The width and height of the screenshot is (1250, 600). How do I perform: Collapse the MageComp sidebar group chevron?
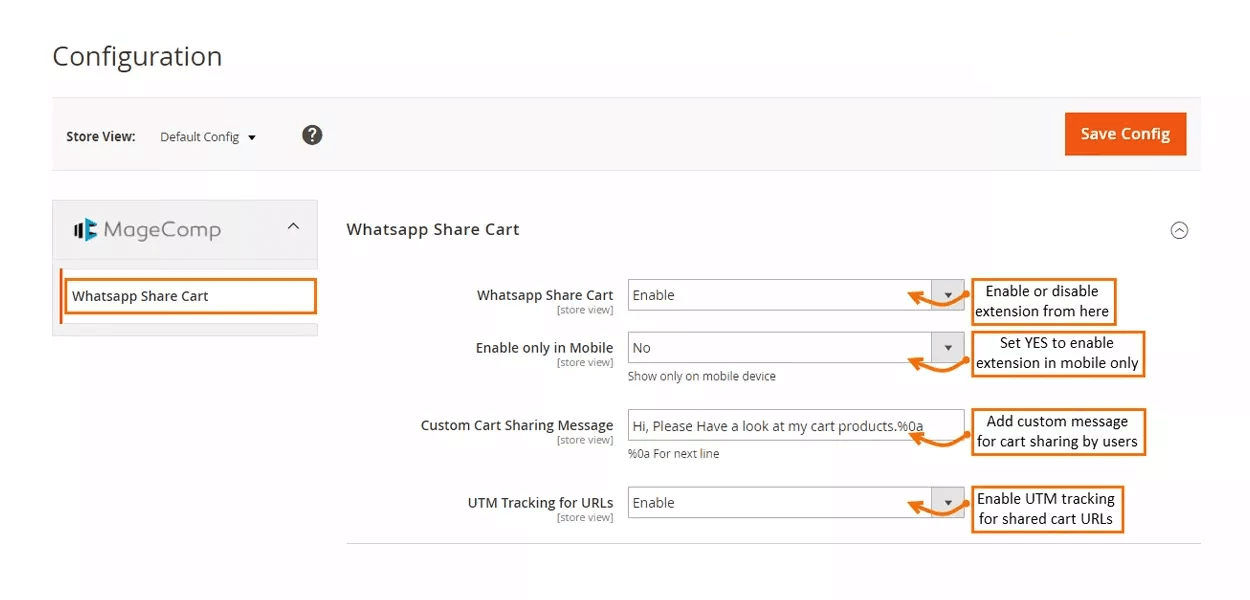pyautogui.click(x=293, y=227)
